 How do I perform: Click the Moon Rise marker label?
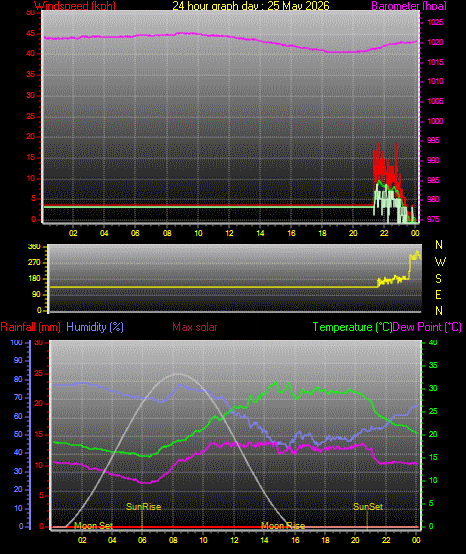pyautogui.click(x=283, y=526)
